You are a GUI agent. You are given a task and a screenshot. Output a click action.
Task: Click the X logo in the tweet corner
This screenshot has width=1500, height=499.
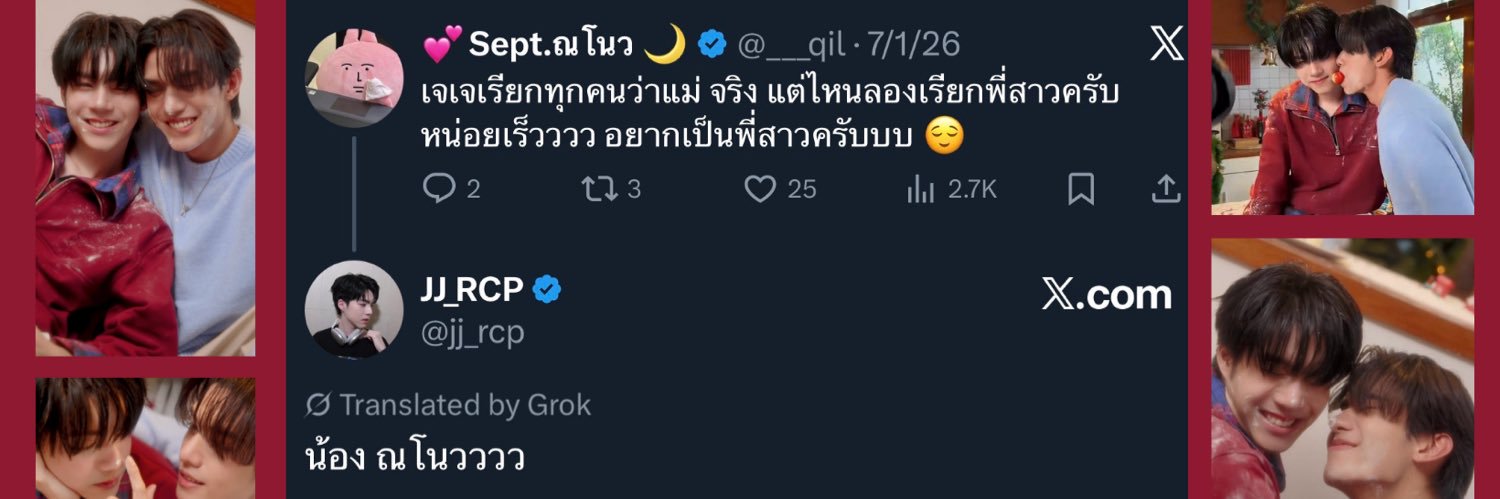(1166, 44)
